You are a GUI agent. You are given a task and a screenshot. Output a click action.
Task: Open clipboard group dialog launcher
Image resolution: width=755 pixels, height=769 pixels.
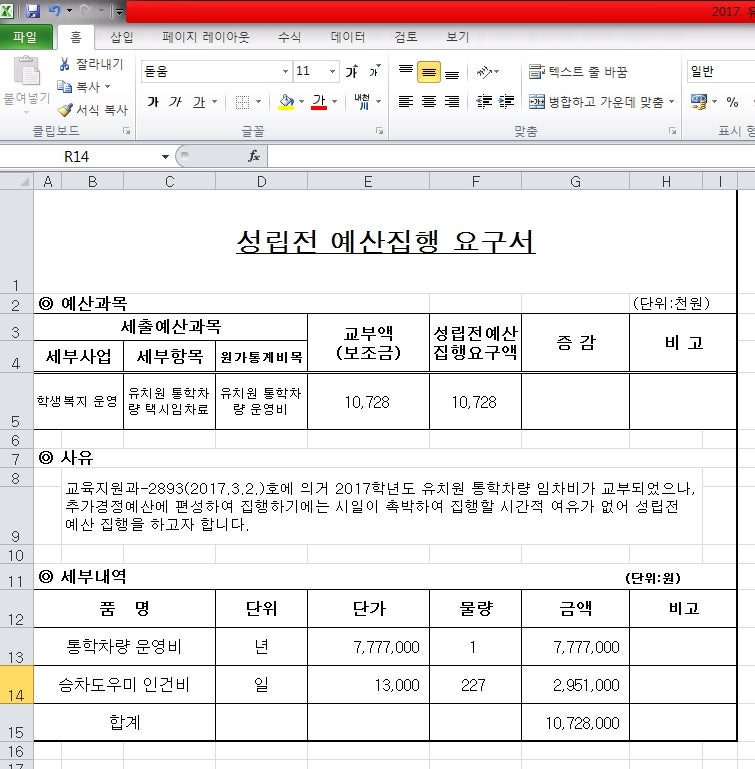pyautogui.click(x=127, y=131)
